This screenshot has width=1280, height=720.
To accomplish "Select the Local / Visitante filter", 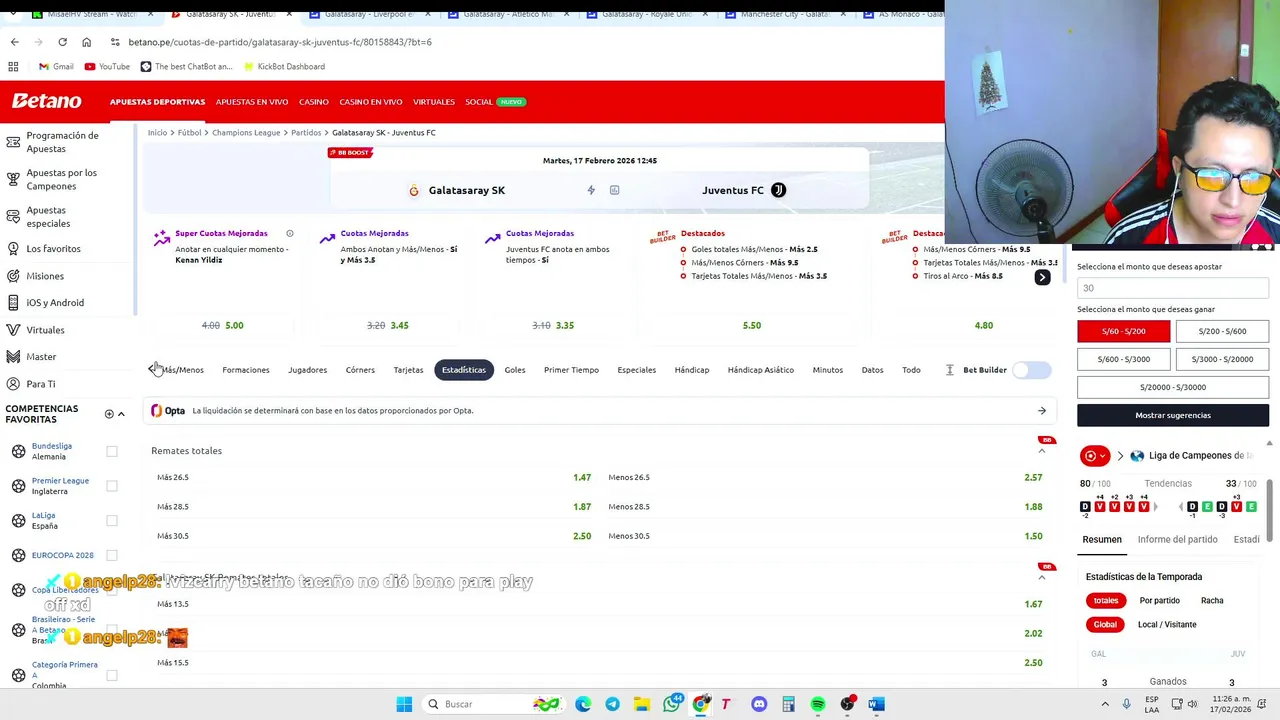I will click(x=1167, y=624).
